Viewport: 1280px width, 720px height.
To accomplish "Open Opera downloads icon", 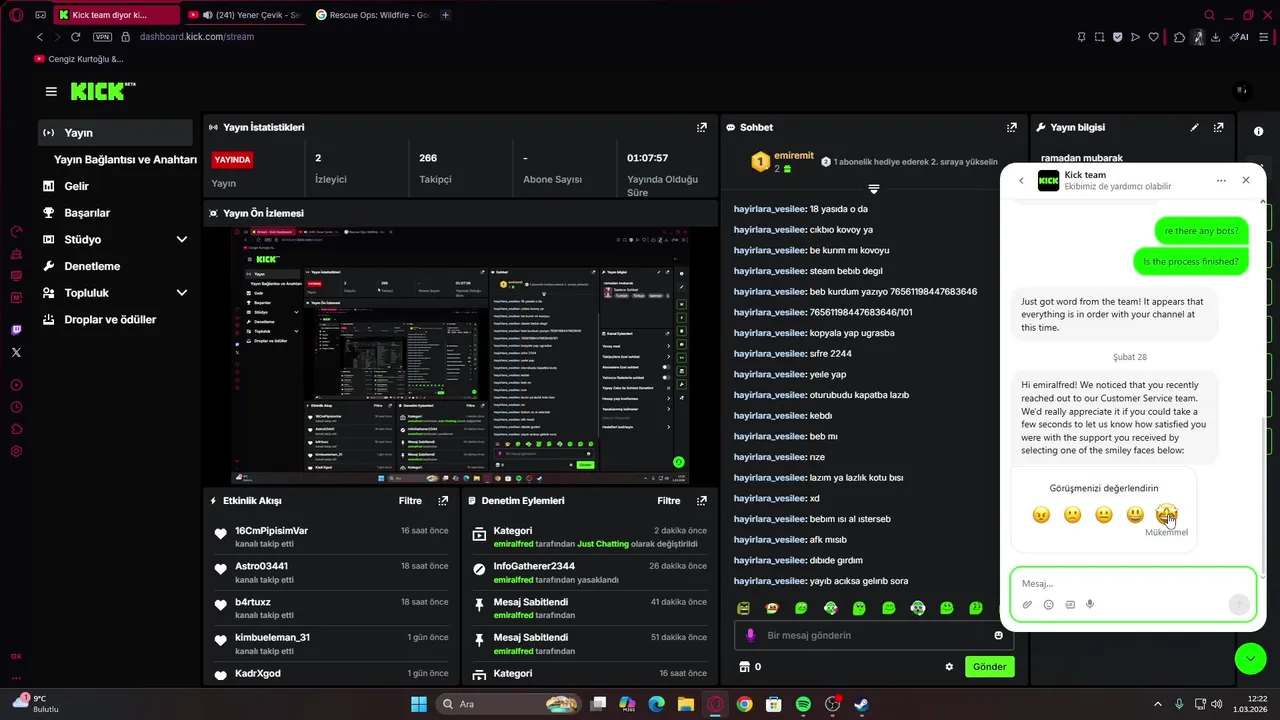I will point(1215,37).
